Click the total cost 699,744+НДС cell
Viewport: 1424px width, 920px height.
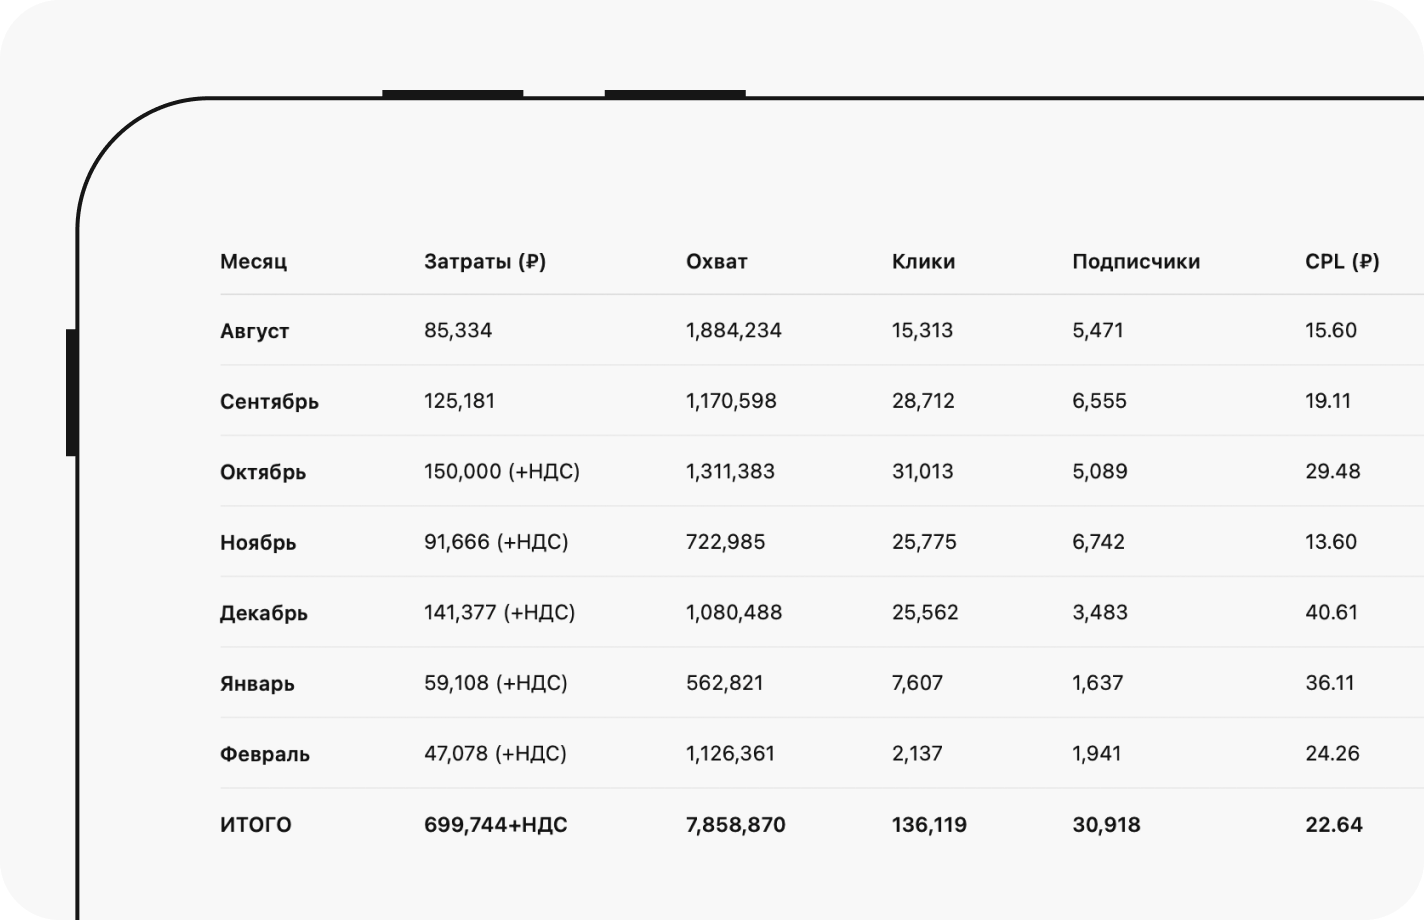coord(495,825)
